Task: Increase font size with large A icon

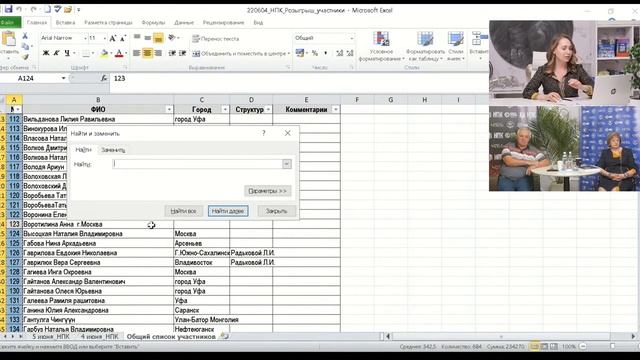Action: click(x=113, y=38)
